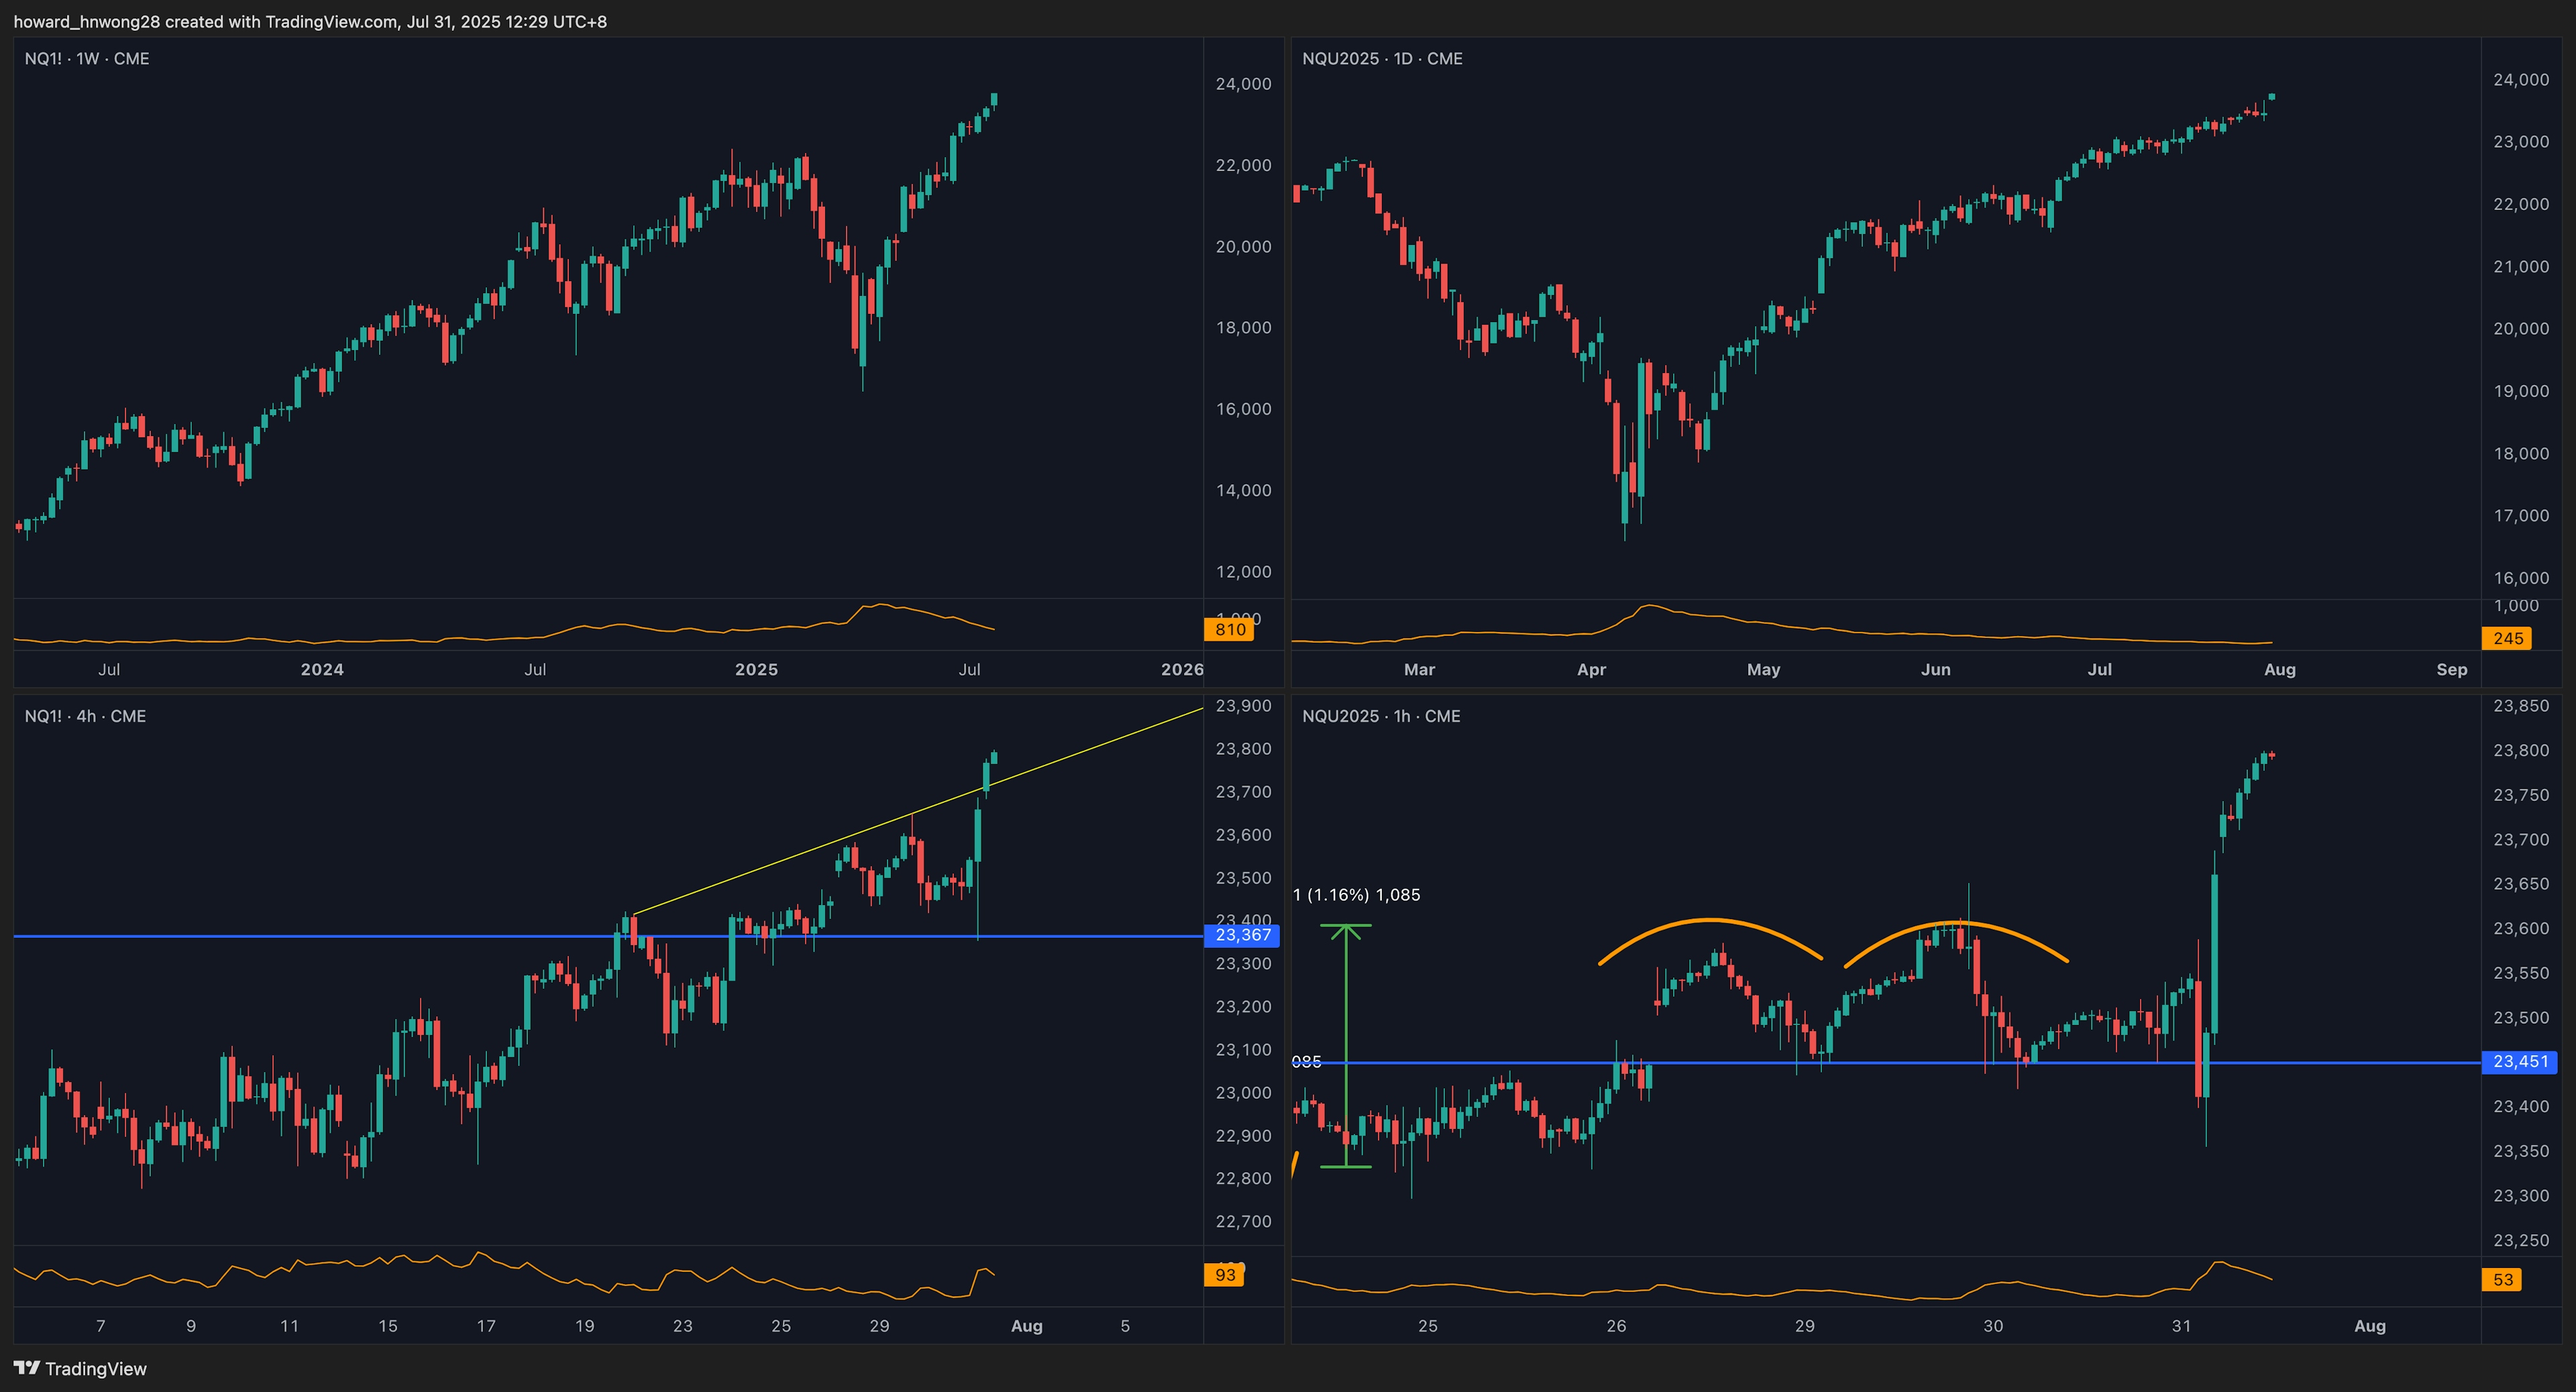This screenshot has width=2576, height=1392.
Task: Click 23,250 on the 1h chart price axis
Action: [2521, 1240]
